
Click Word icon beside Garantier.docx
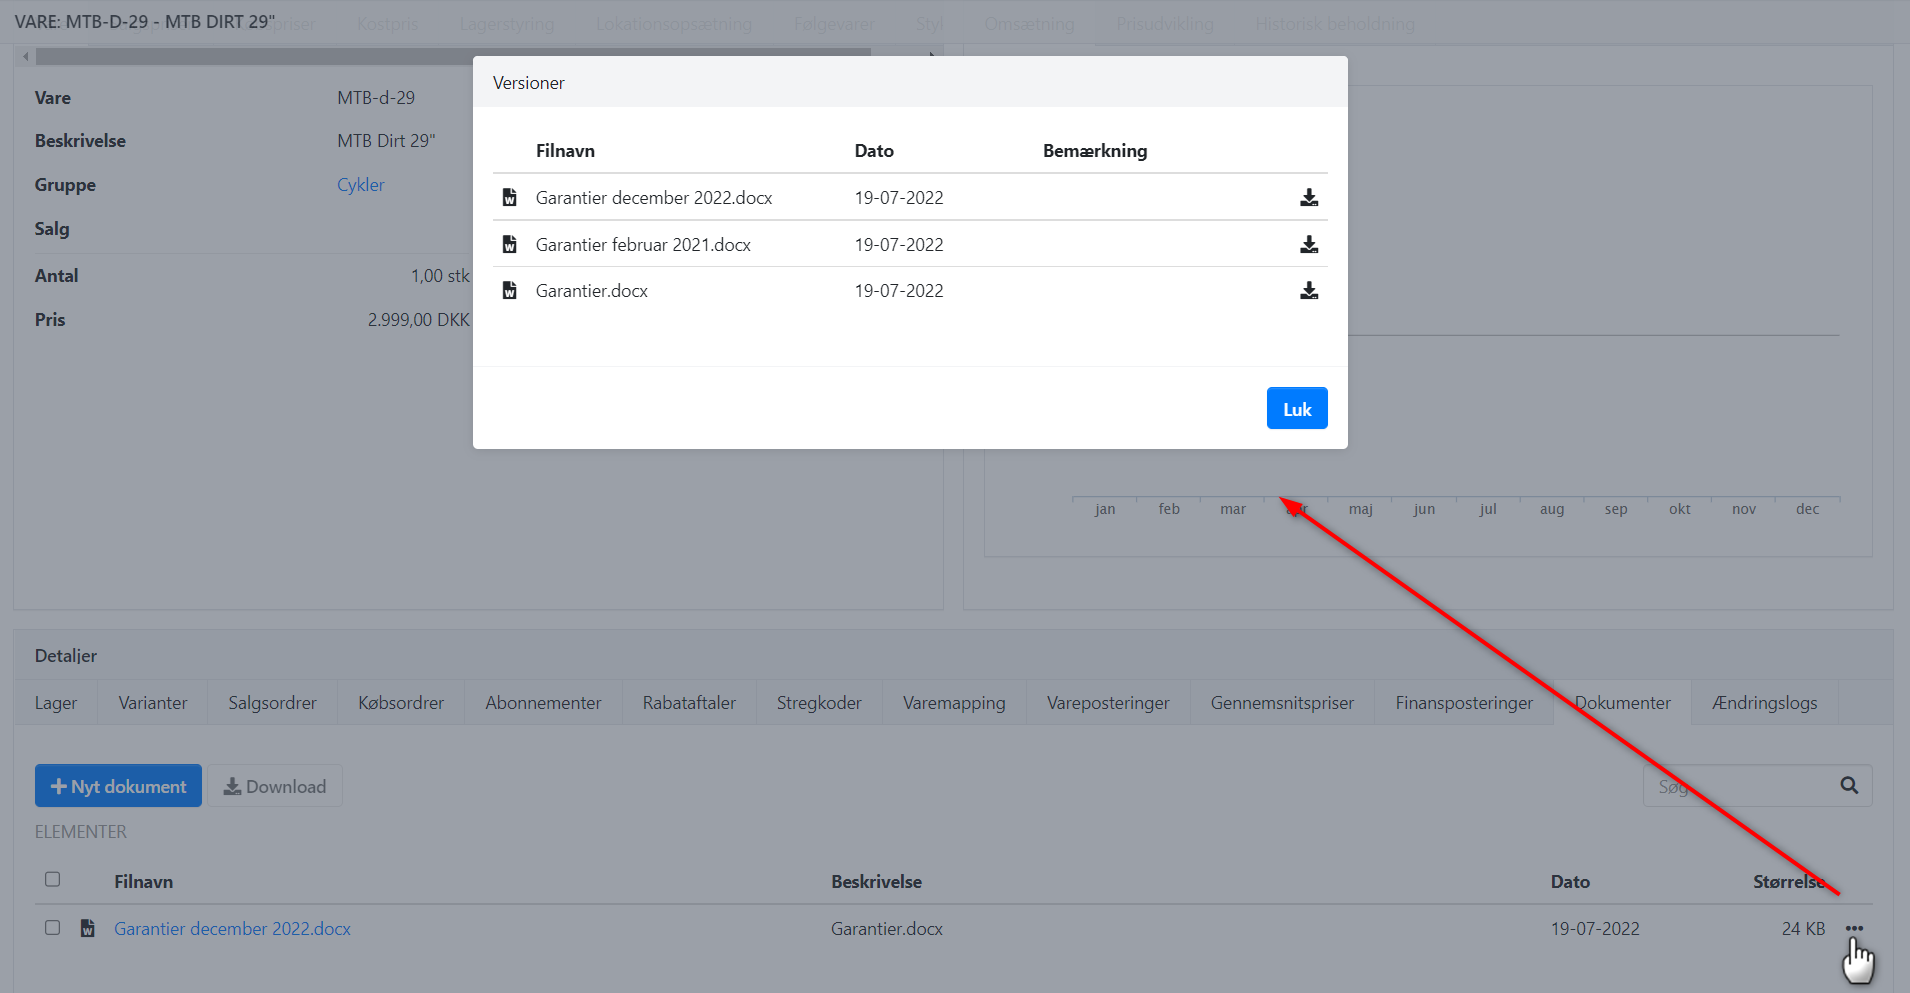pyautogui.click(x=510, y=291)
